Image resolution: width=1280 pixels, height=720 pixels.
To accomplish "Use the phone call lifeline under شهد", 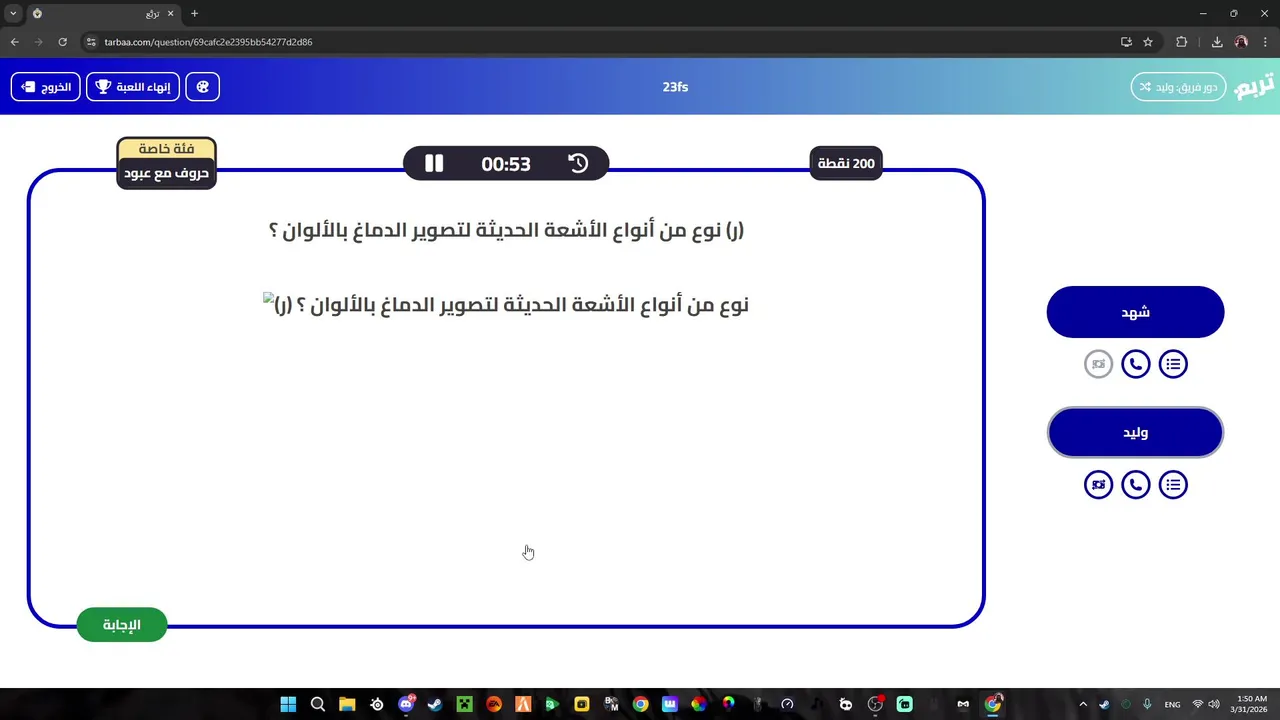I will (x=1136, y=364).
